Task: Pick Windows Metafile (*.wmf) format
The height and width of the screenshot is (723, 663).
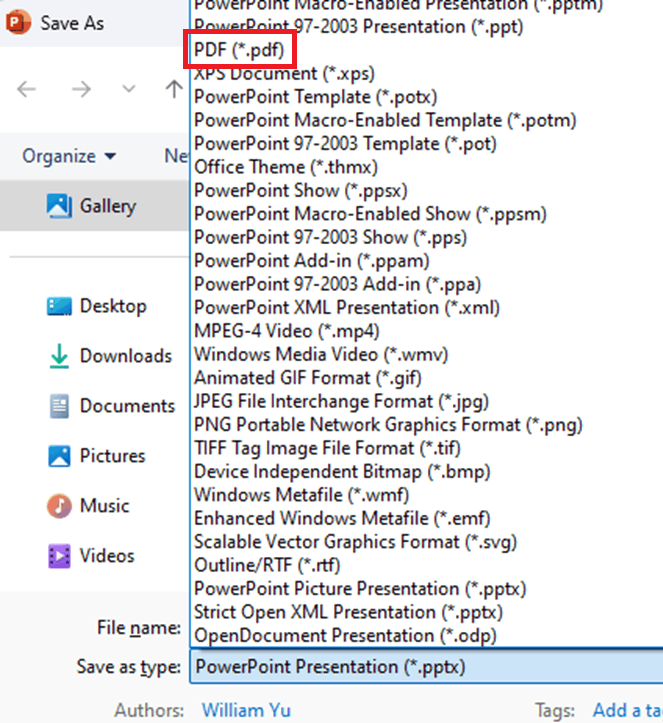Action: (302, 495)
